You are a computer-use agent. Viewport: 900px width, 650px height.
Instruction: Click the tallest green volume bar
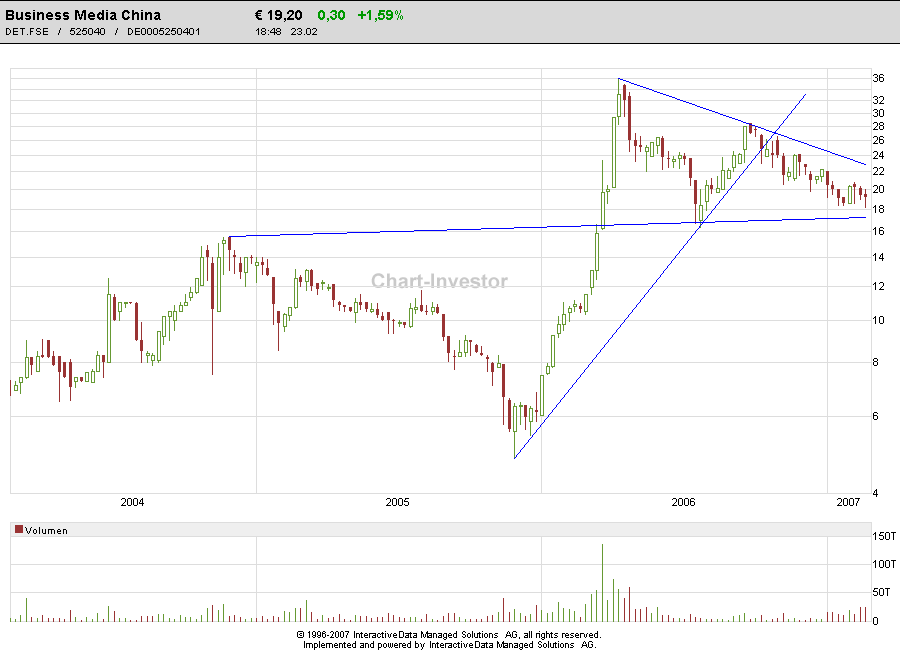601,580
